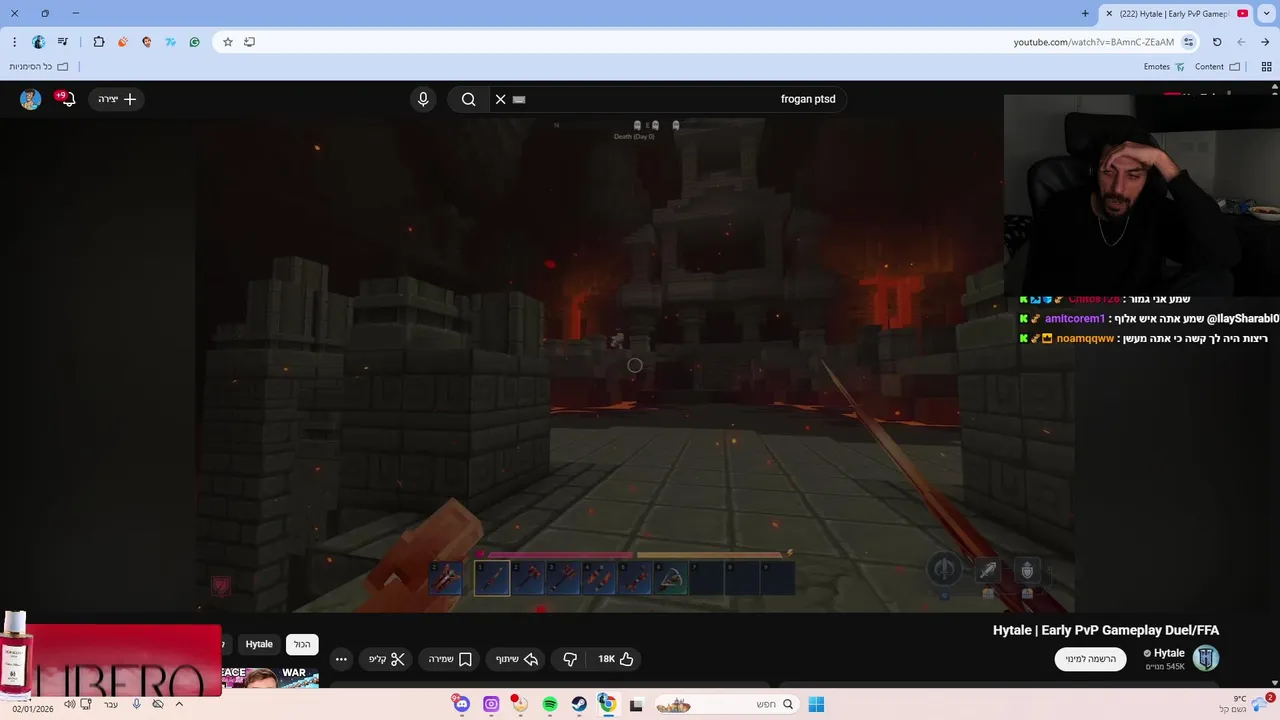
Task: Clear the search query with X
Action: pyautogui.click(x=501, y=99)
